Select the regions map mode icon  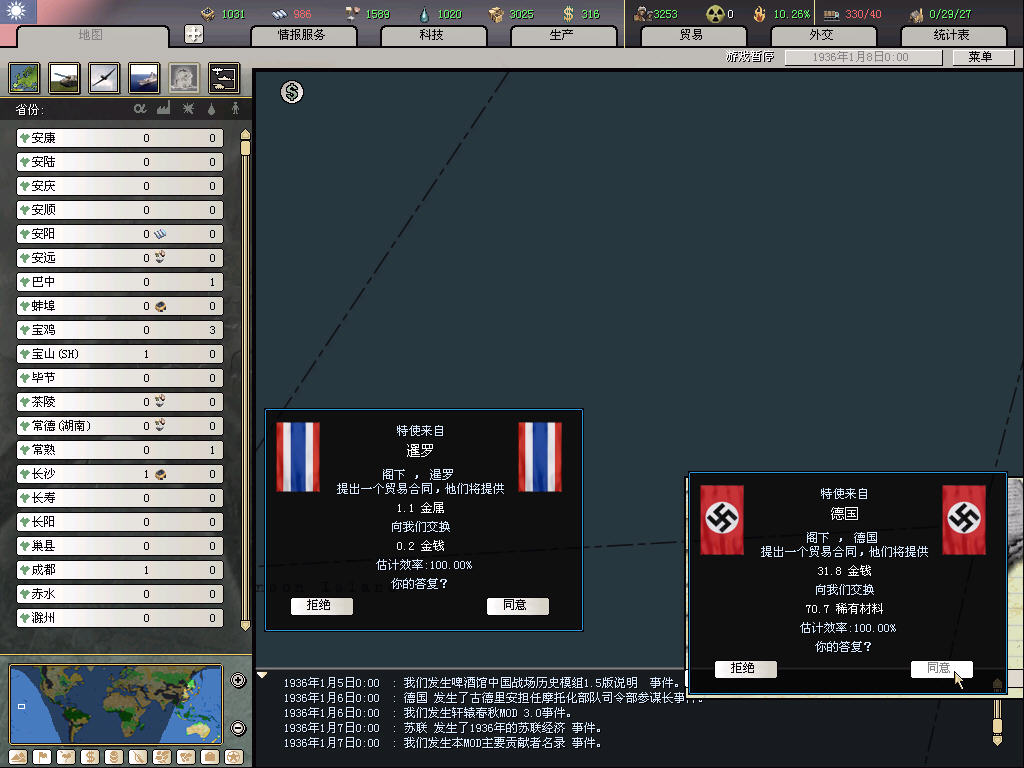tap(162, 757)
